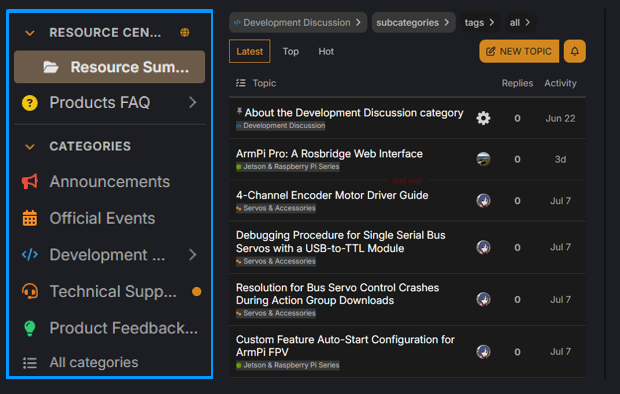Open About the Development Discussion category topic
The width and height of the screenshot is (620, 394).
(x=354, y=113)
